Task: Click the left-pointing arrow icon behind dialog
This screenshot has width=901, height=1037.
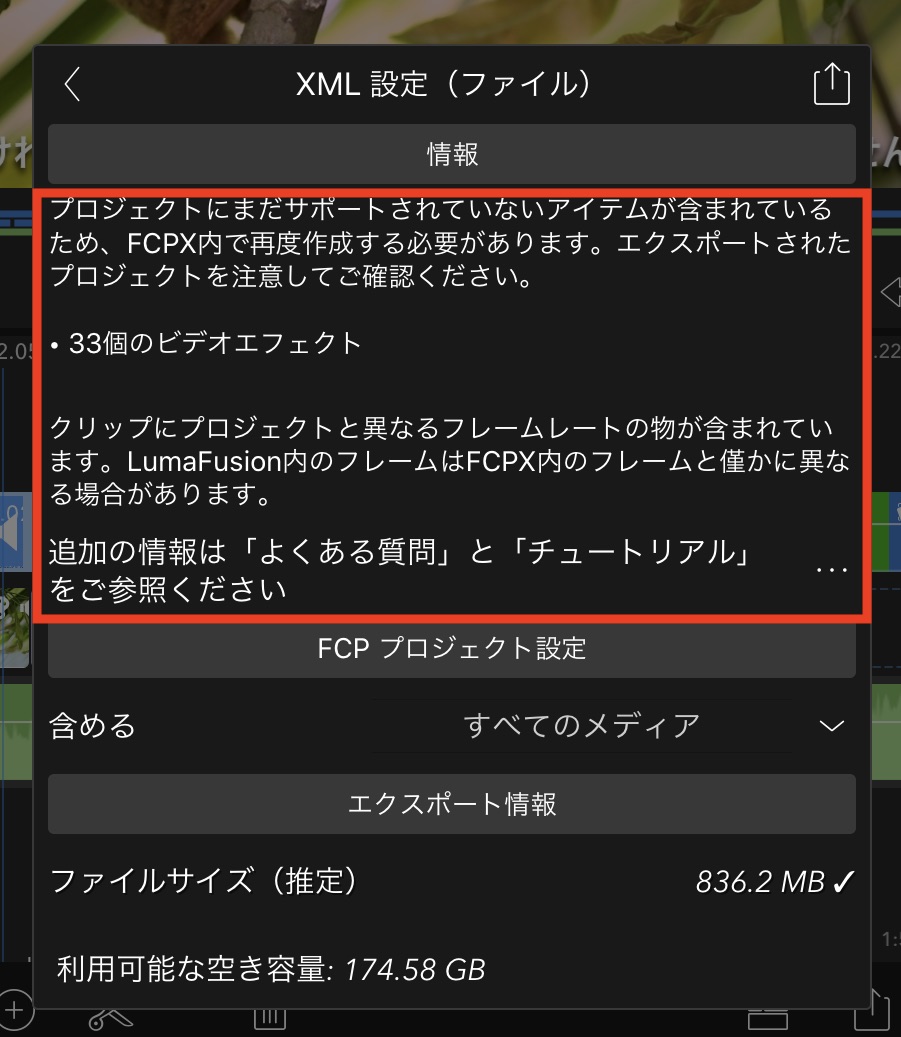Action: click(890, 292)
